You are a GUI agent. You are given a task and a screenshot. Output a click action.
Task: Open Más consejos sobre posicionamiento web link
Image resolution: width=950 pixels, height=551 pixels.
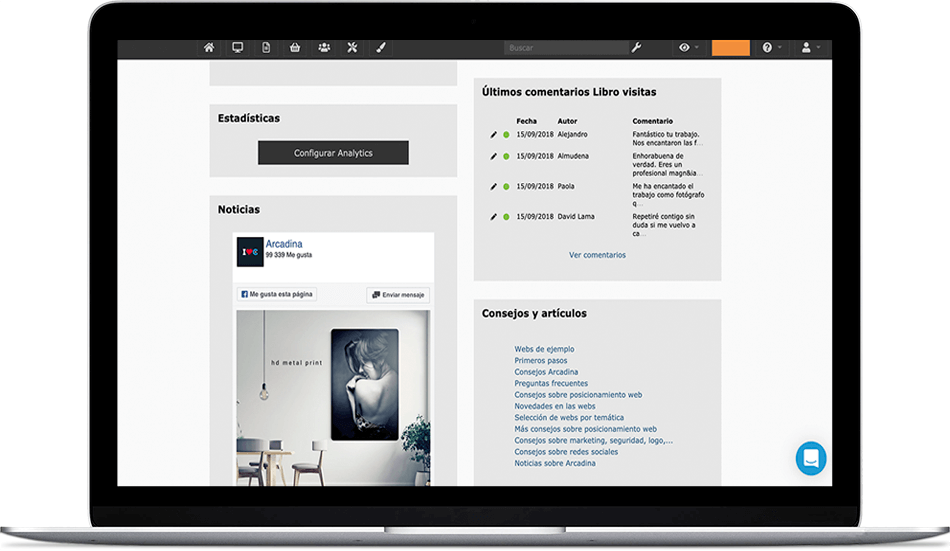[585, 429]
